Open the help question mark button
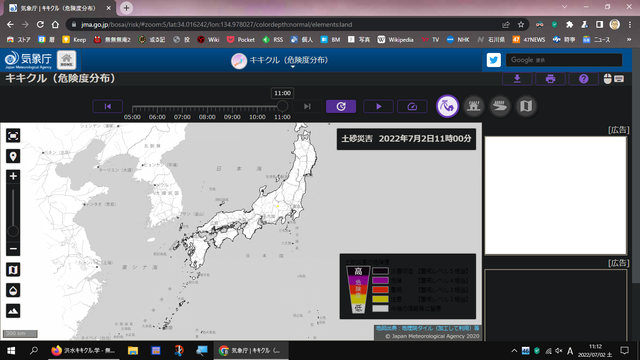The width and height of the screenshot is (640, 360). coord(584,78)
